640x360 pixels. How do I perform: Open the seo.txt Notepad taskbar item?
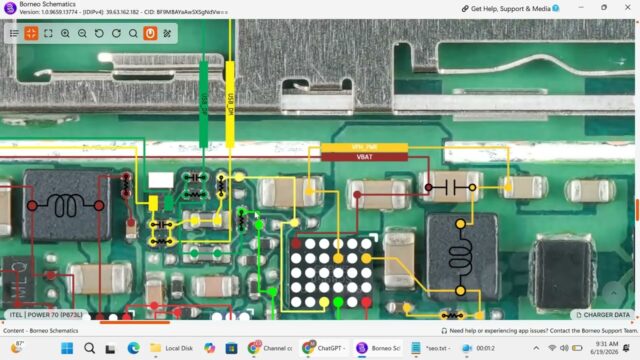(431, 348)
